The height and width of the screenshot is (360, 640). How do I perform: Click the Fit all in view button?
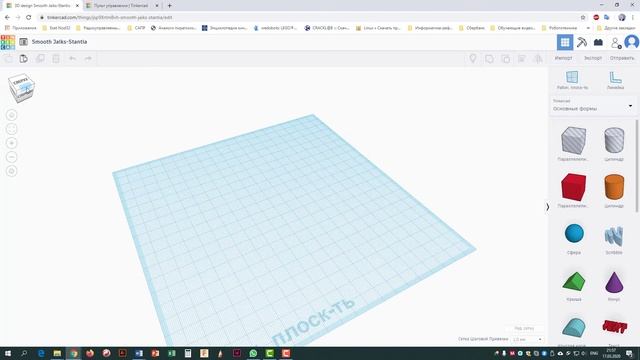point(11,129)
